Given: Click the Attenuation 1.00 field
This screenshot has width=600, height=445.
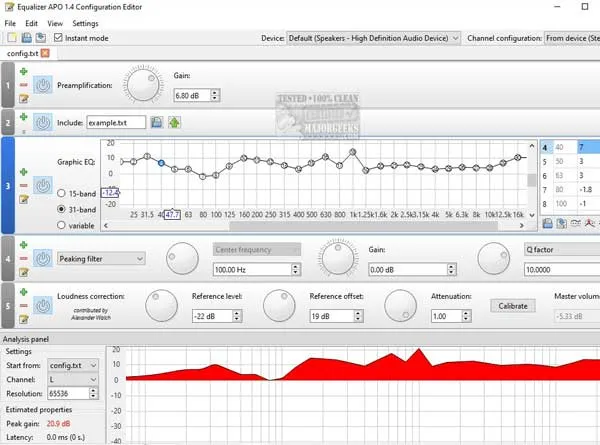Looking at the screenshot, I should tap(447, 316).
